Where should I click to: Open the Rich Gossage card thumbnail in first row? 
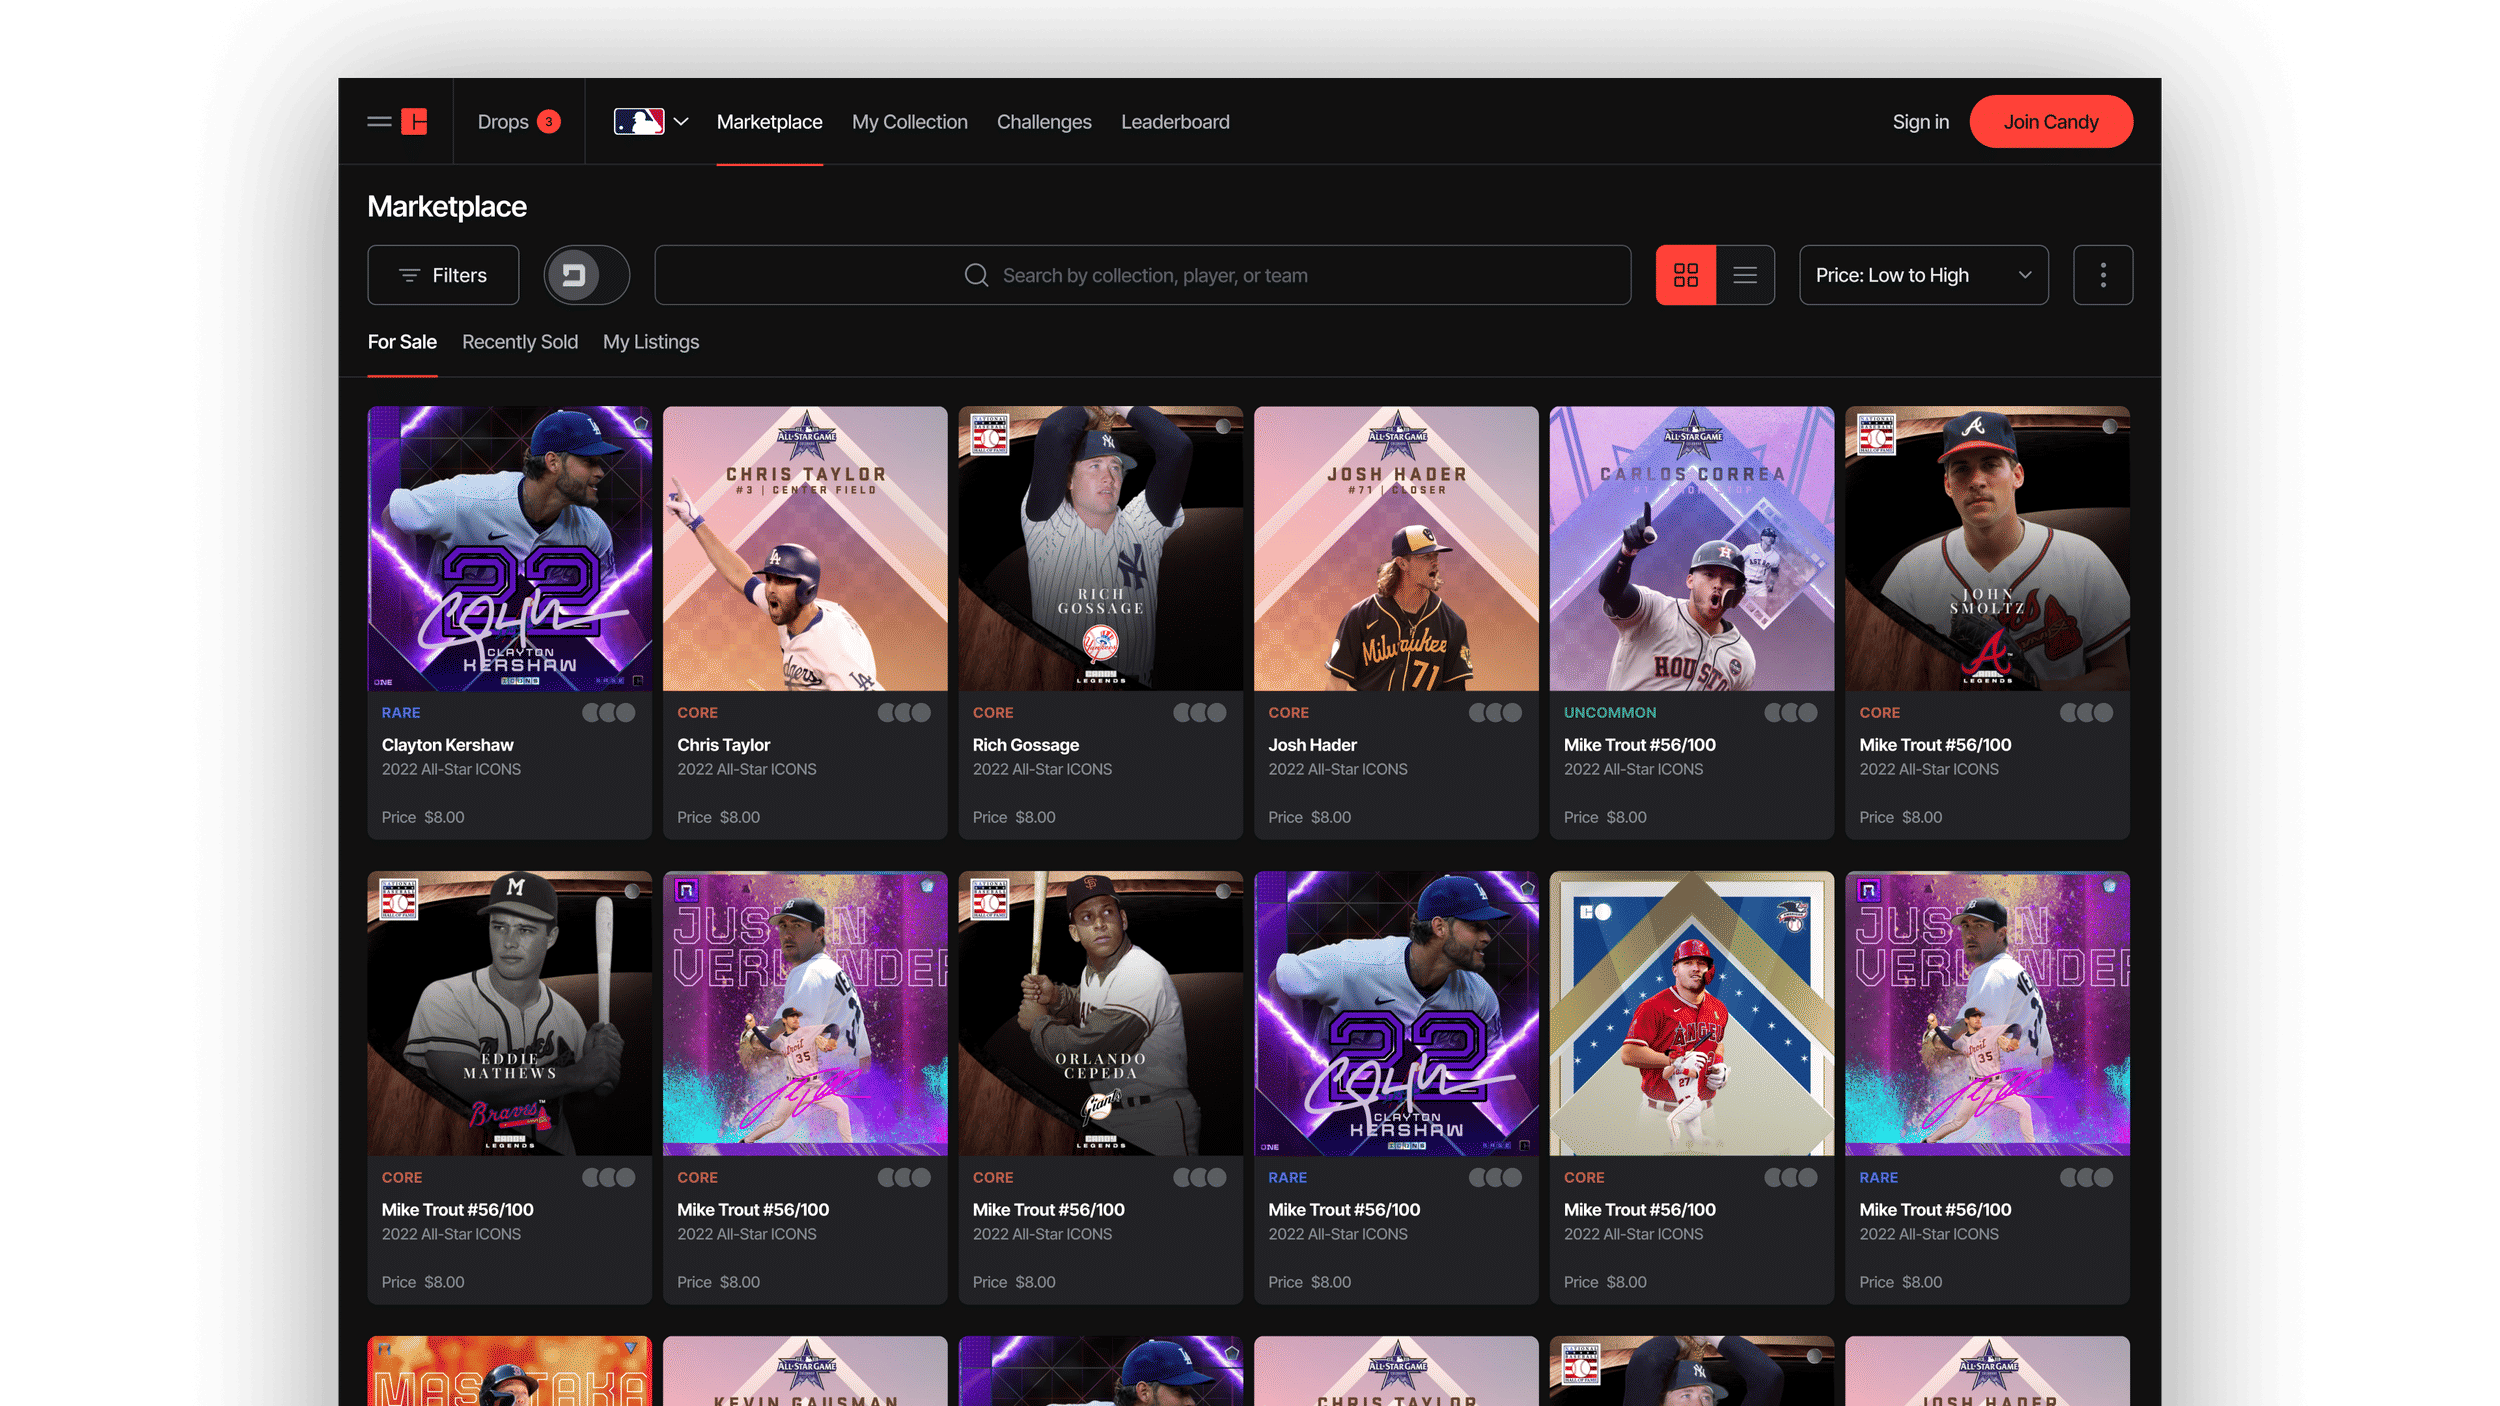tap(1100, 548)
